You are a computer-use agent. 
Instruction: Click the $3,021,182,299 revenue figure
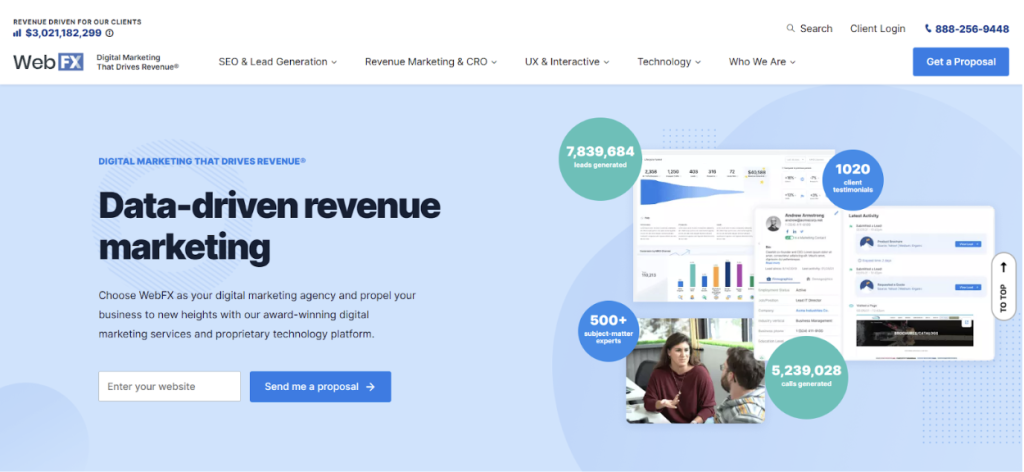coord(63,33)
